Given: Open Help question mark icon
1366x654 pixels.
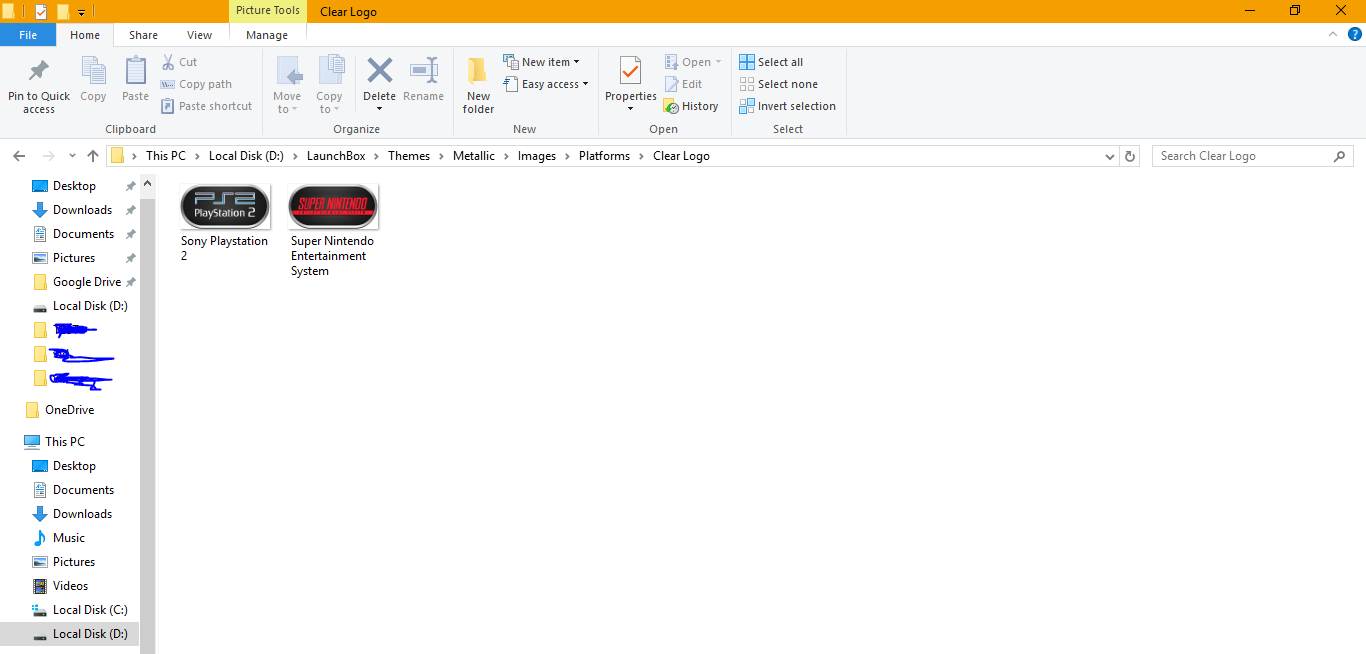Looking at the screenshot, I should tap(1354, 34).
